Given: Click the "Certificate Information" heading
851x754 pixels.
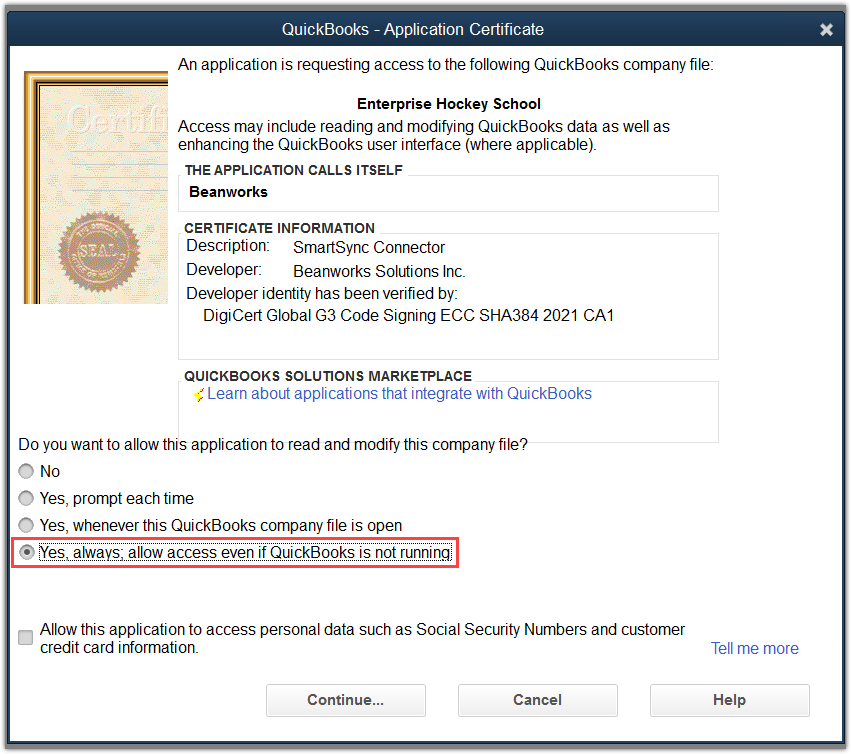Looking at the screenshot, I should tap(280, 228).
